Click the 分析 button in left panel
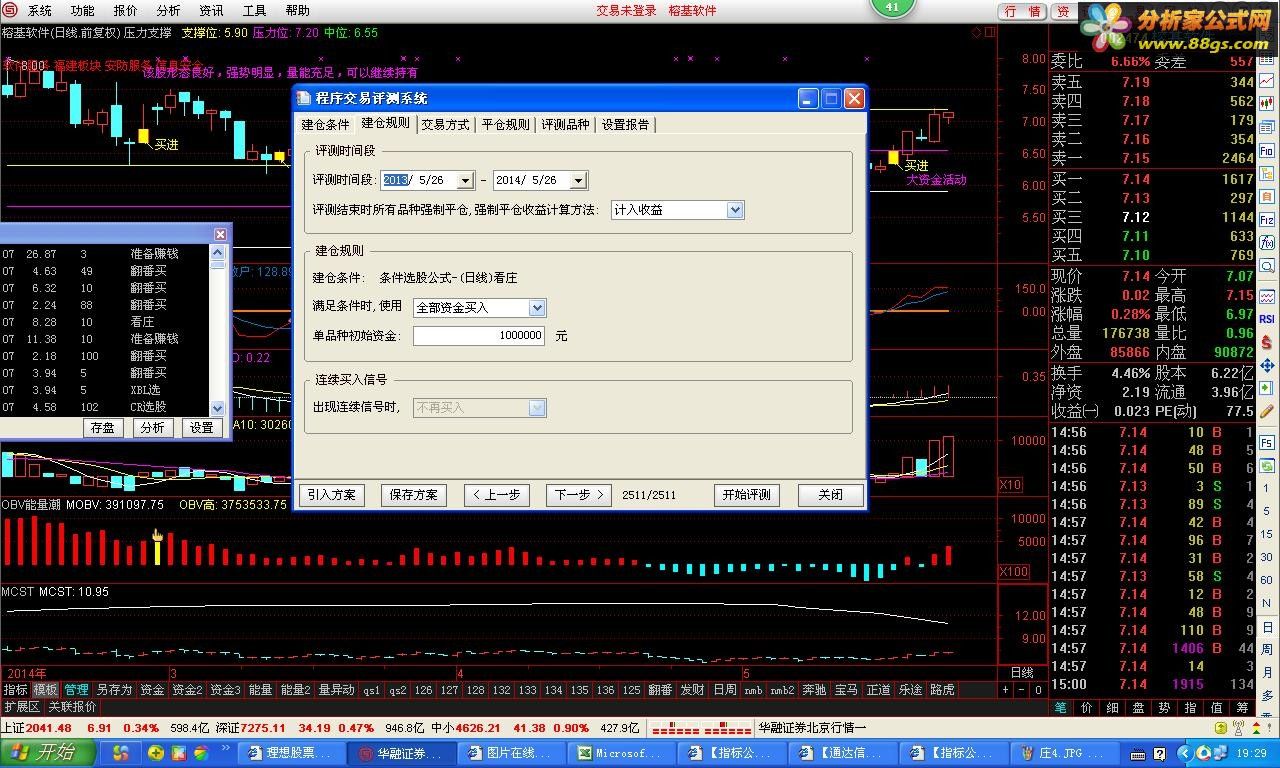Screen dimensions: 1280x768 (152, 428)
